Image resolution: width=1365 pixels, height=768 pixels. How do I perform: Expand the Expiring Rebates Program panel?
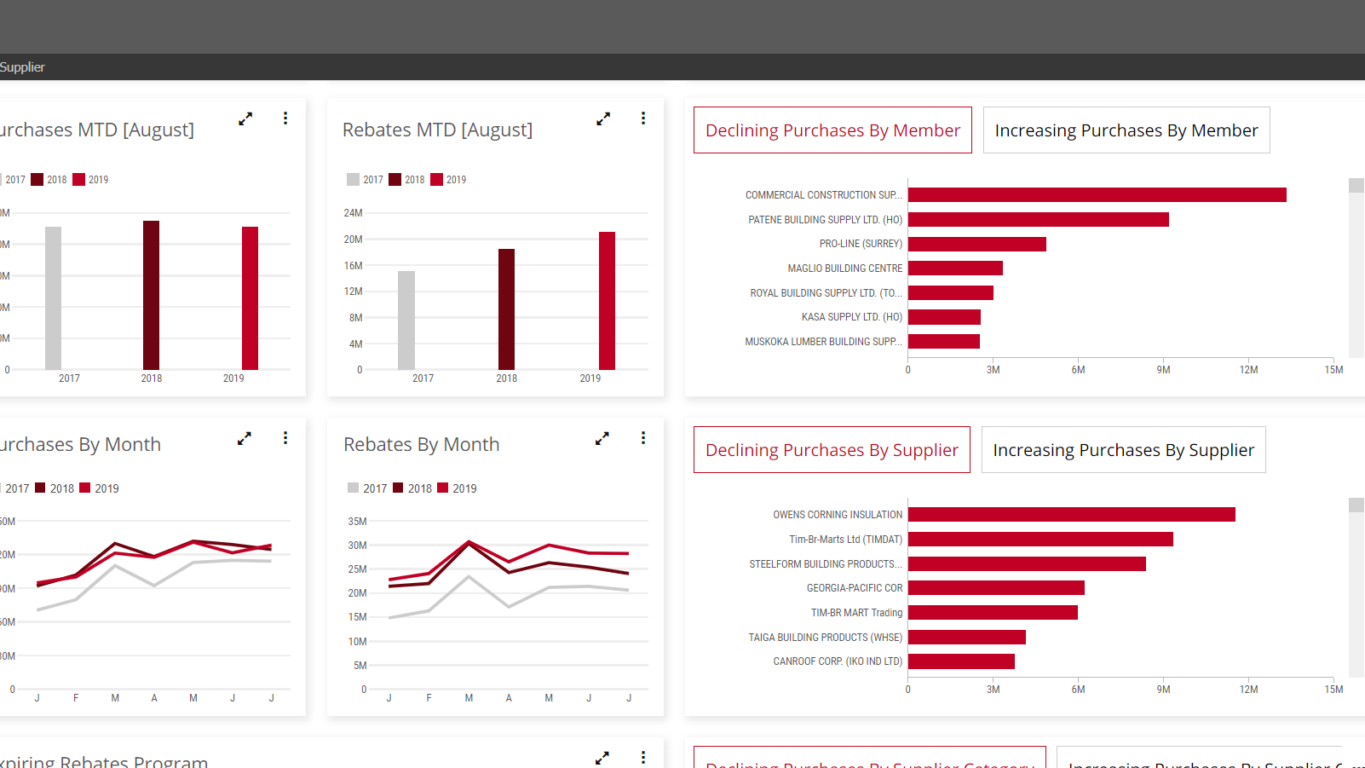(602, 758)
